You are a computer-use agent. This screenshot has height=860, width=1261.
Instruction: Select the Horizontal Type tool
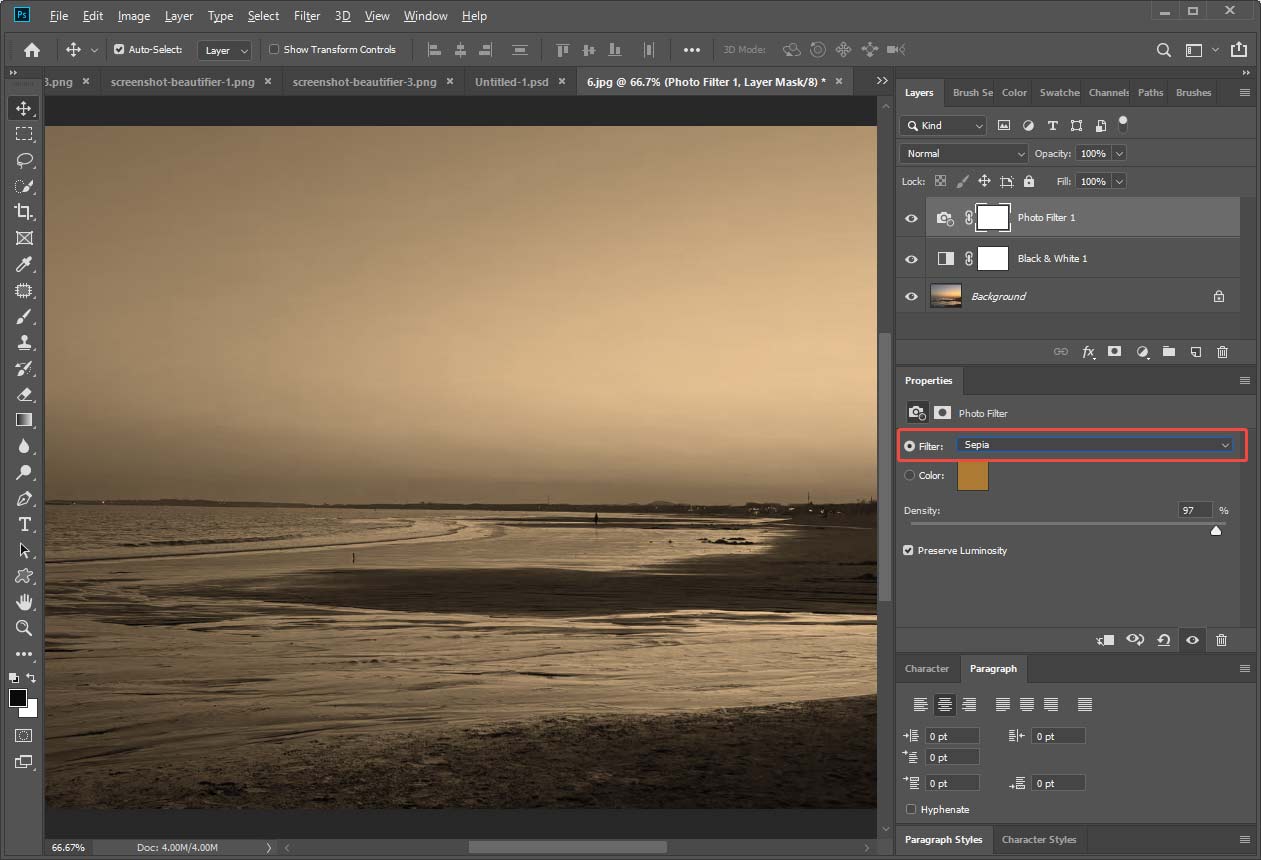(22, 524)
